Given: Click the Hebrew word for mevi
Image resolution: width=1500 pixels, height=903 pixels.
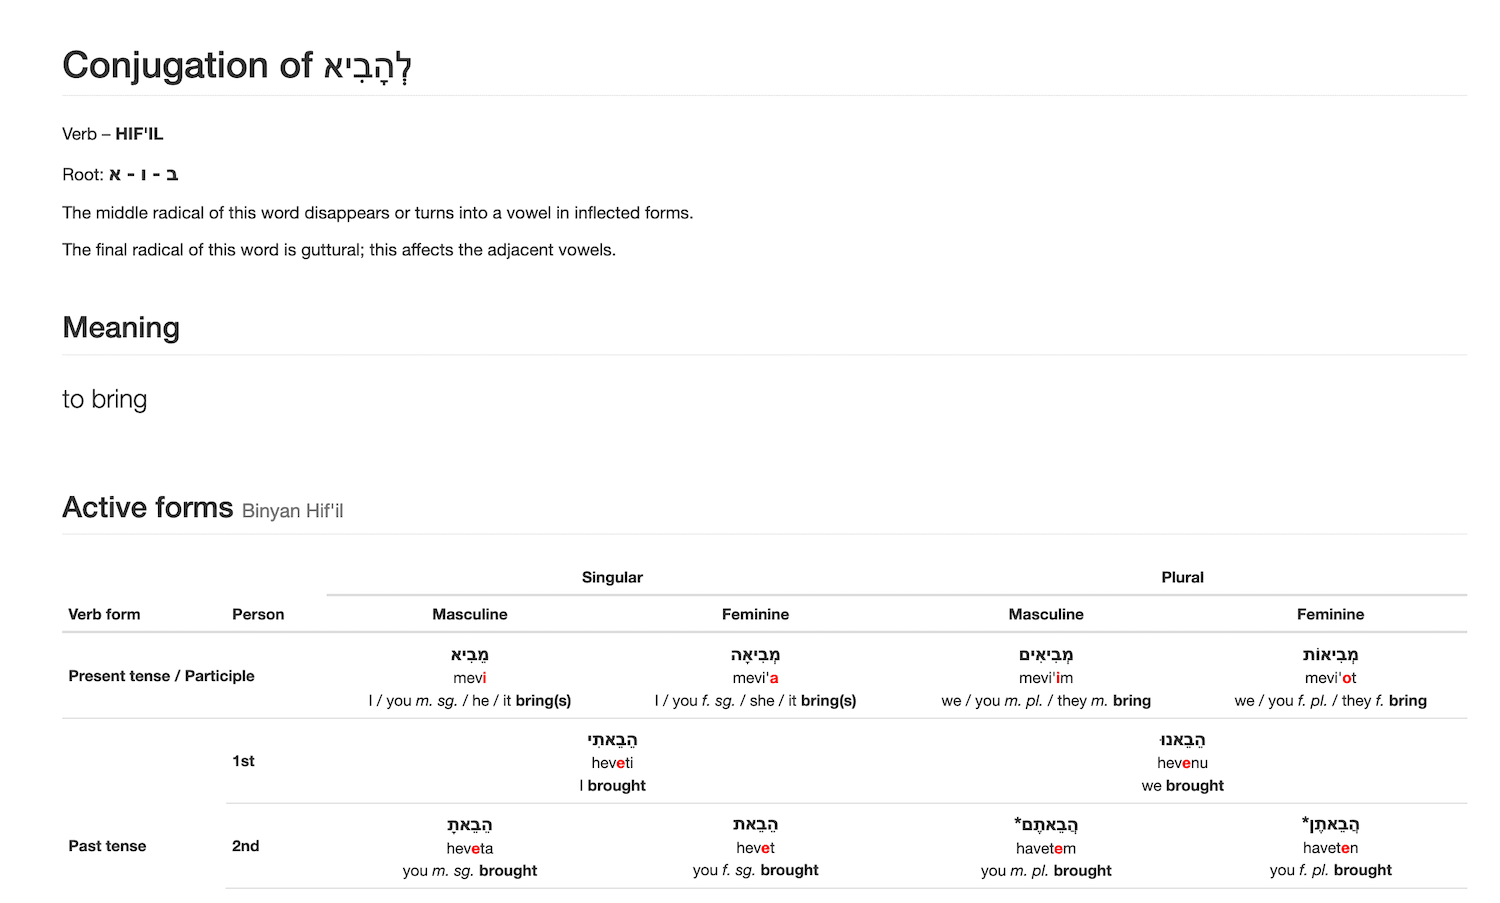Looking at the screenshot, I should (470, 655).
